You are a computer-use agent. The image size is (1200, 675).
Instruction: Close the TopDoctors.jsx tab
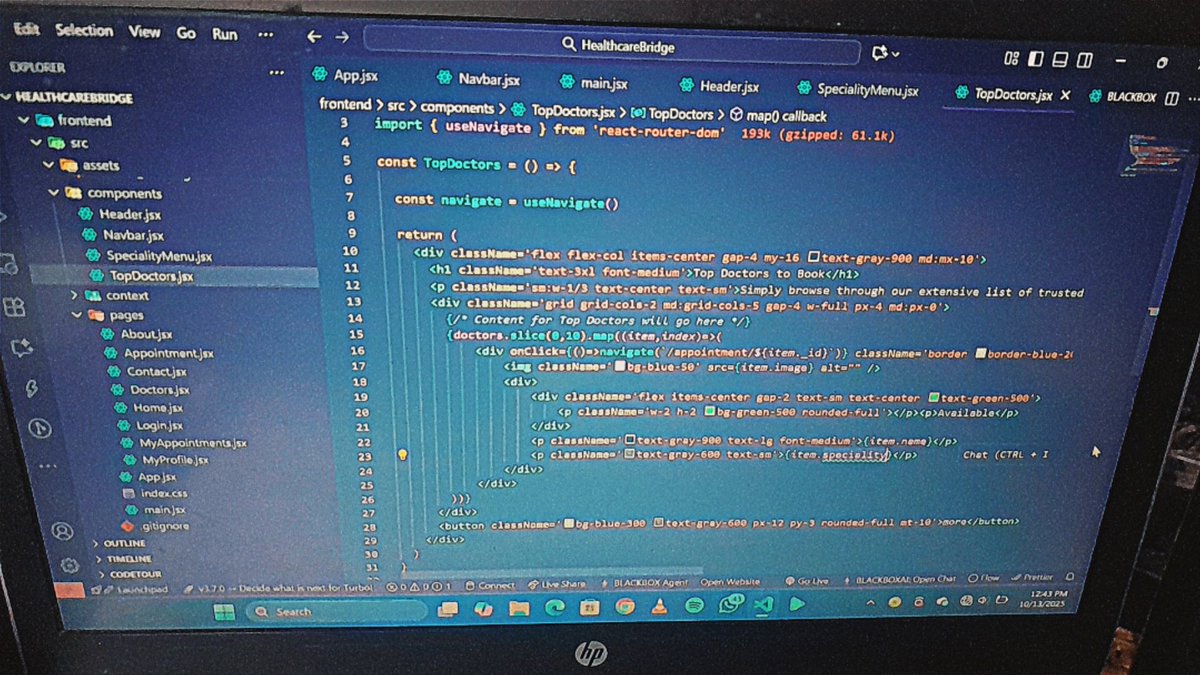coord(1065,96)
